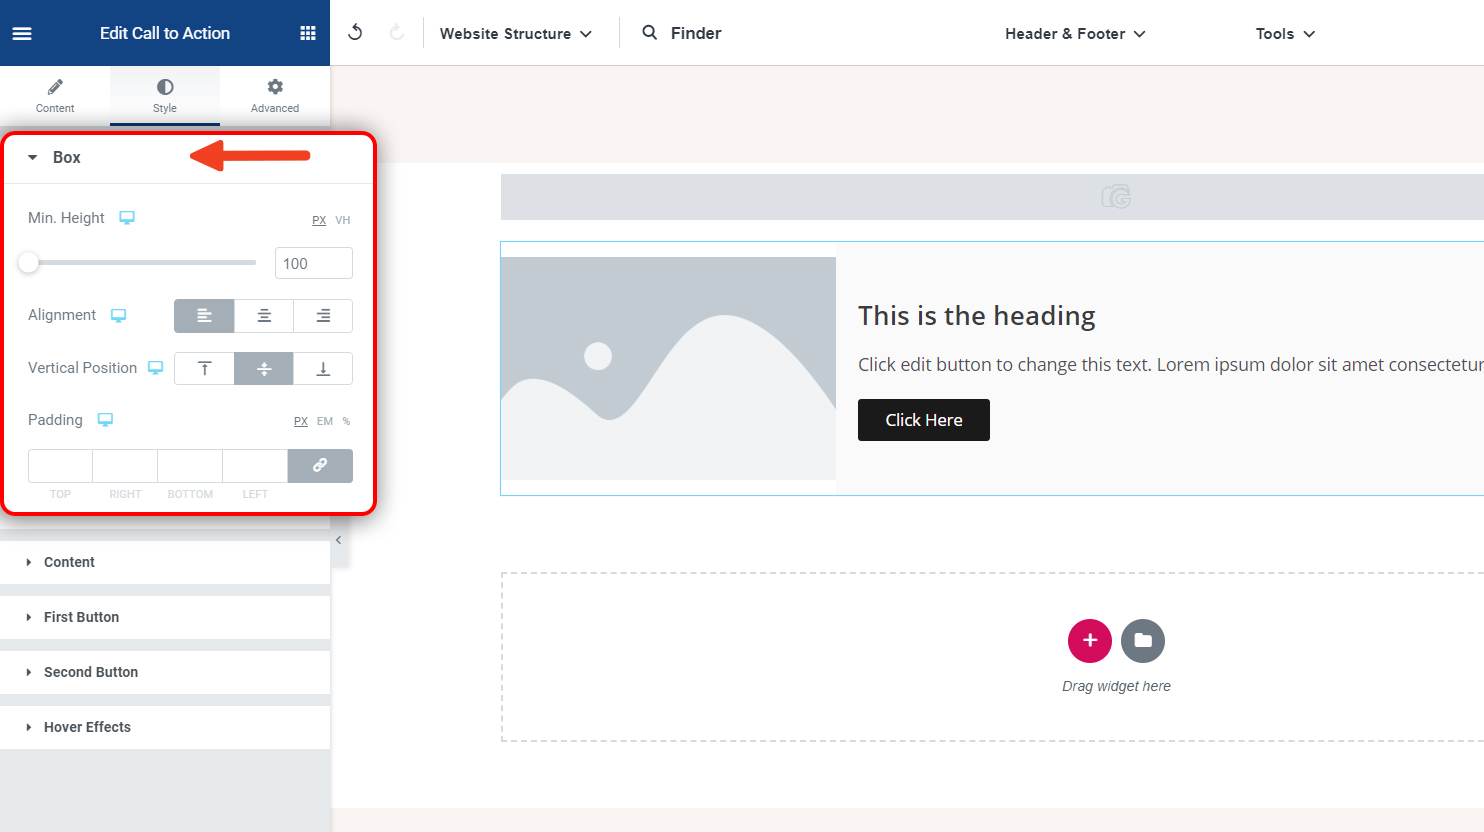The width and height of the screenshot is (1484, 832).
Task: Select percent unit for Padding
Action: tap(346, 421)
